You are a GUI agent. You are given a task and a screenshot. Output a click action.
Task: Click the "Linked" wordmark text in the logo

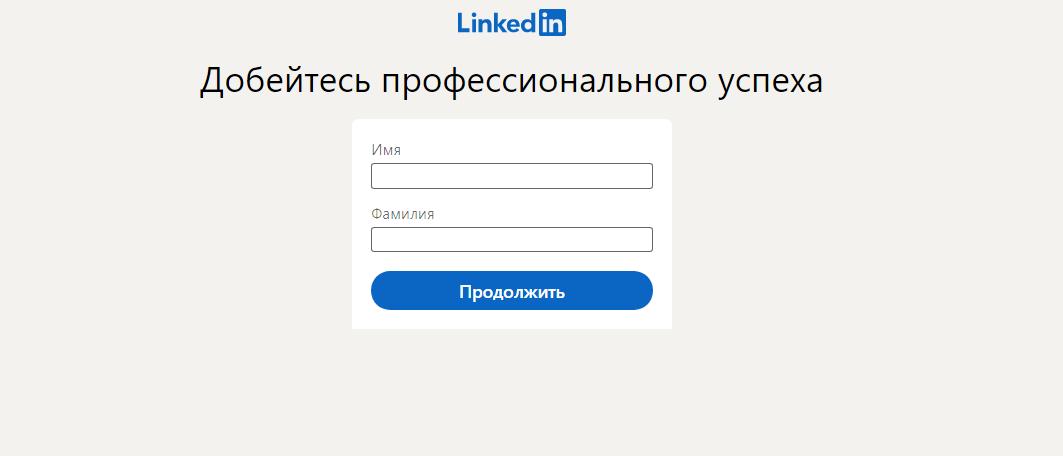497,23
